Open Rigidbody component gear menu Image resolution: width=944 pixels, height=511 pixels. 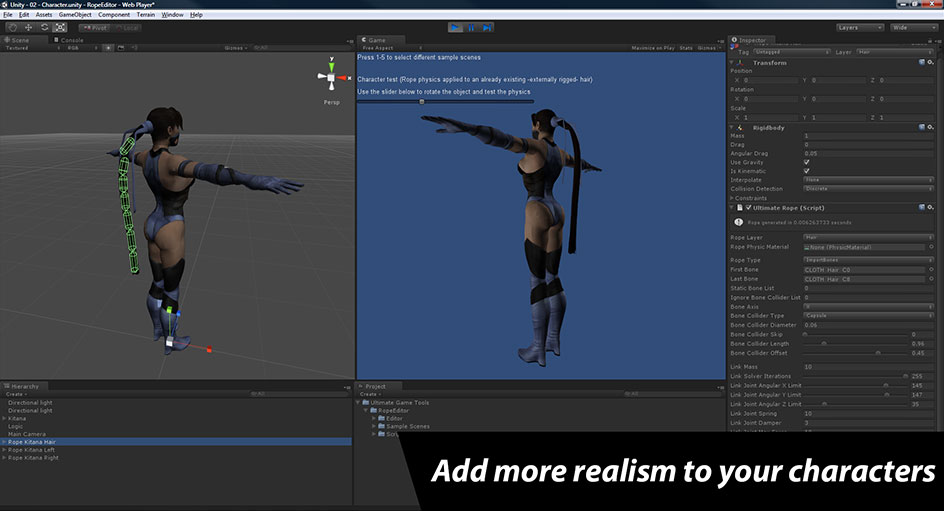click(930, 127)
